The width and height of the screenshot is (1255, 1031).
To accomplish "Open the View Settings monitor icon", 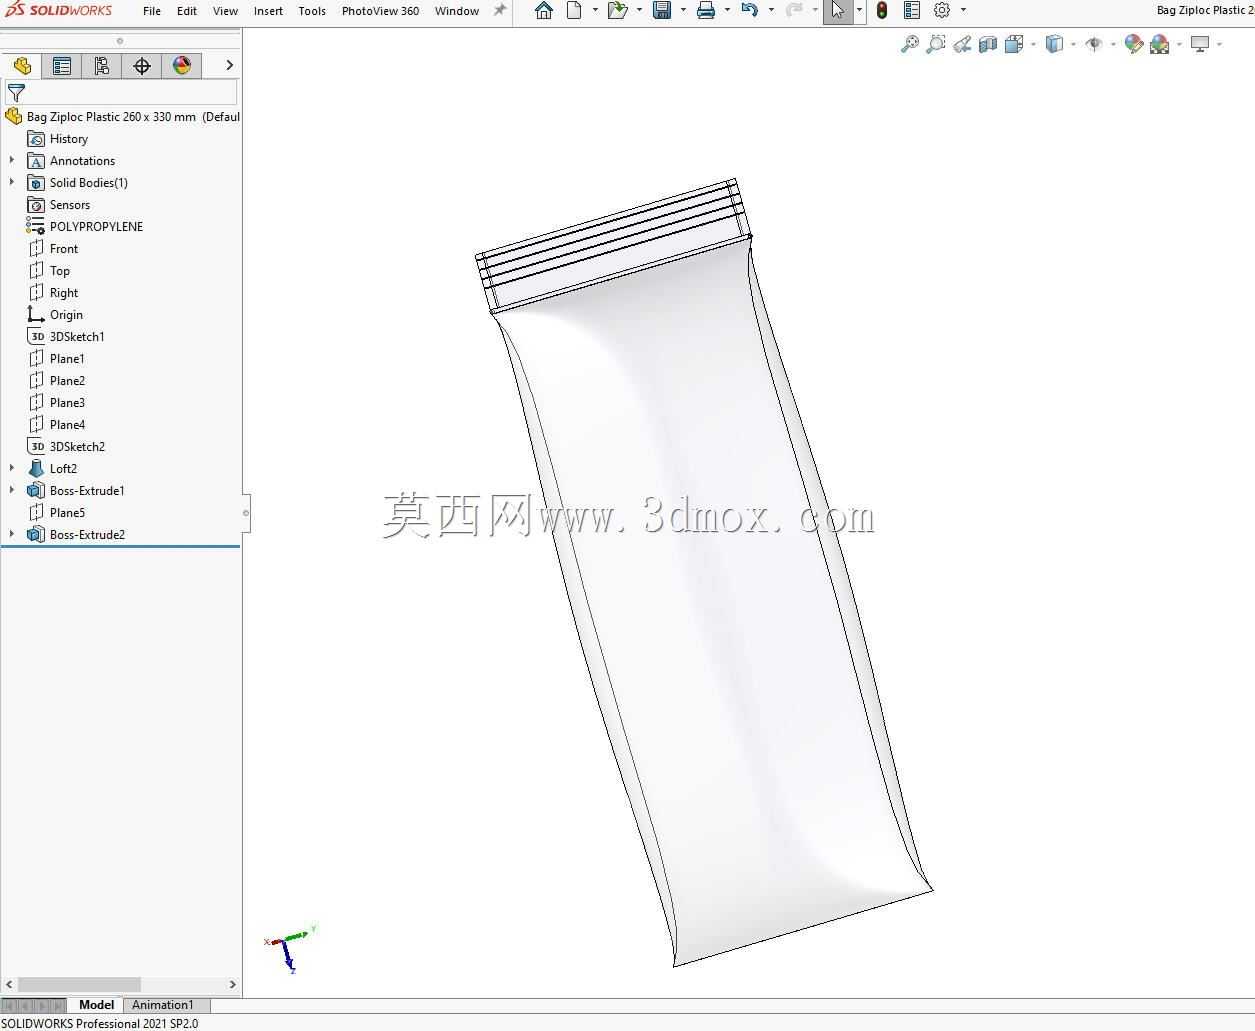I will (x=1200, y=44).
